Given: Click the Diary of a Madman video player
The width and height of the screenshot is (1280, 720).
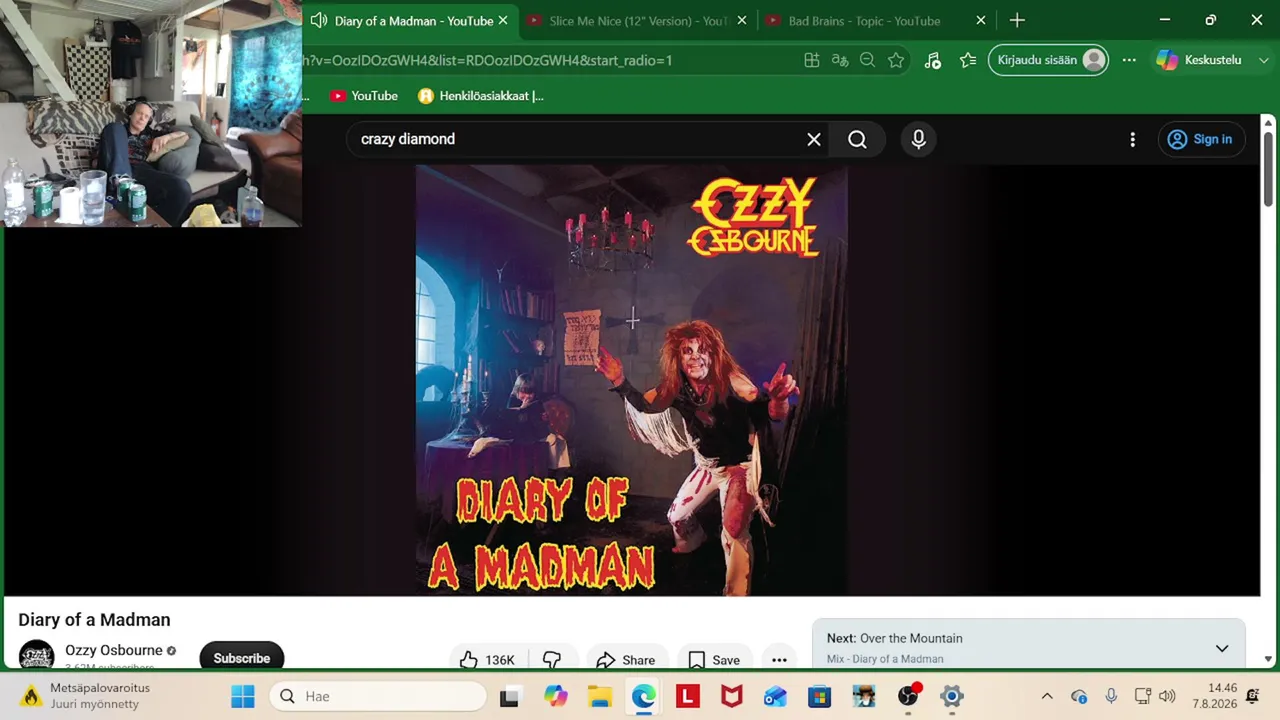Looking at the screenshot, I should (x=632, y=380).
